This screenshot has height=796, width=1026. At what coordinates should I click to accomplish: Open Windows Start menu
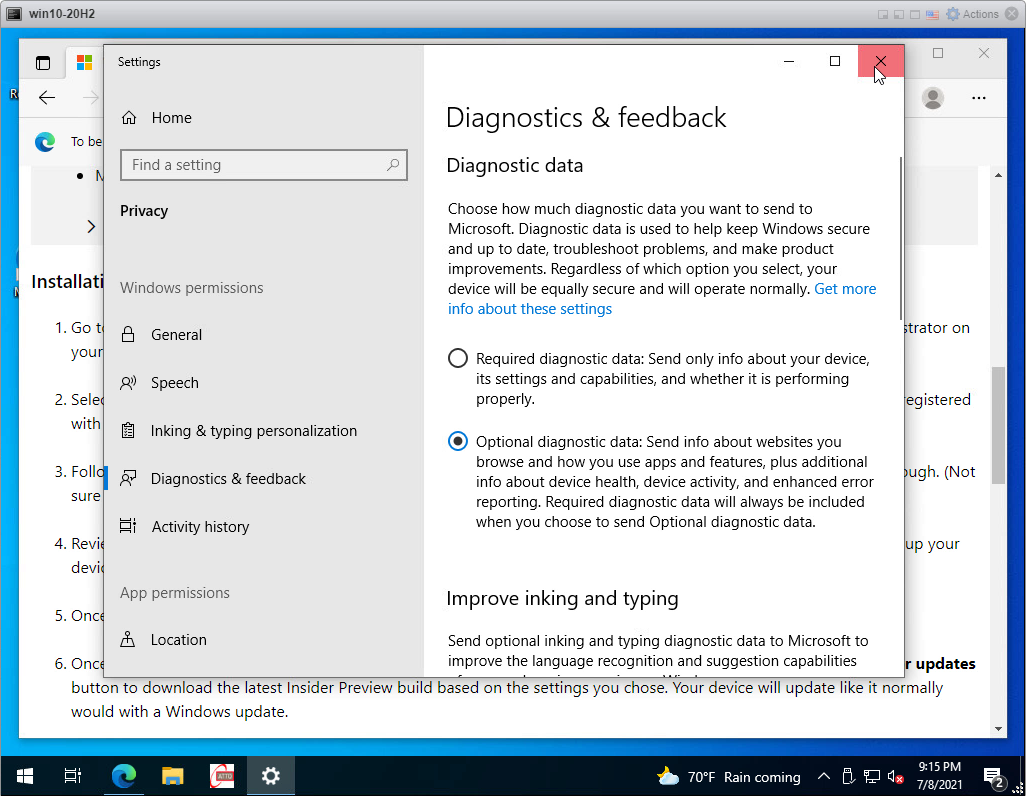(25, 776)
